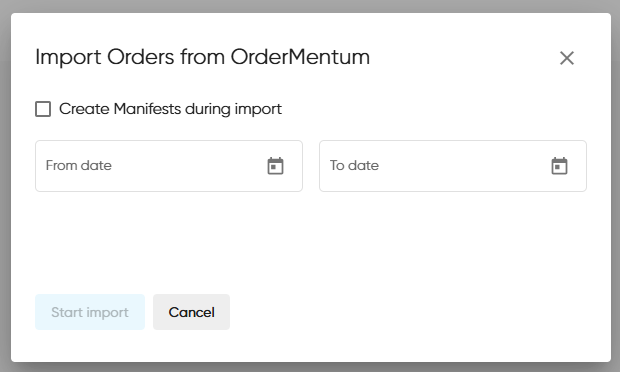Screen dimensions: 620x372
Task: Click the 'Create Manifests during import' label text
Action: tap(170, 109)
